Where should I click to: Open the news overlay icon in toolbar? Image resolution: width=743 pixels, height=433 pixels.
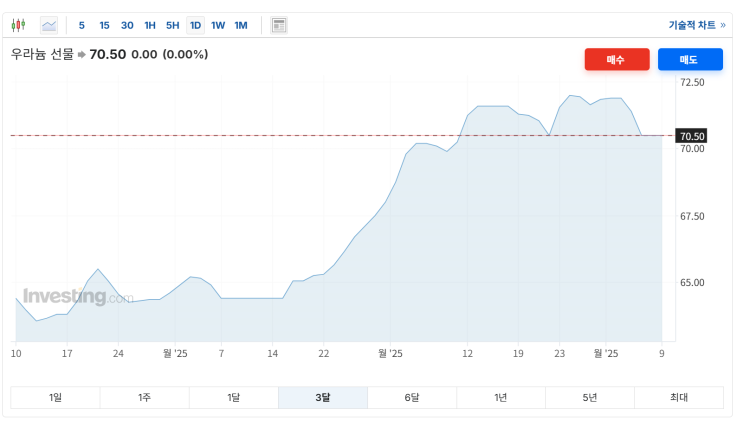click(x=279, y=25)
